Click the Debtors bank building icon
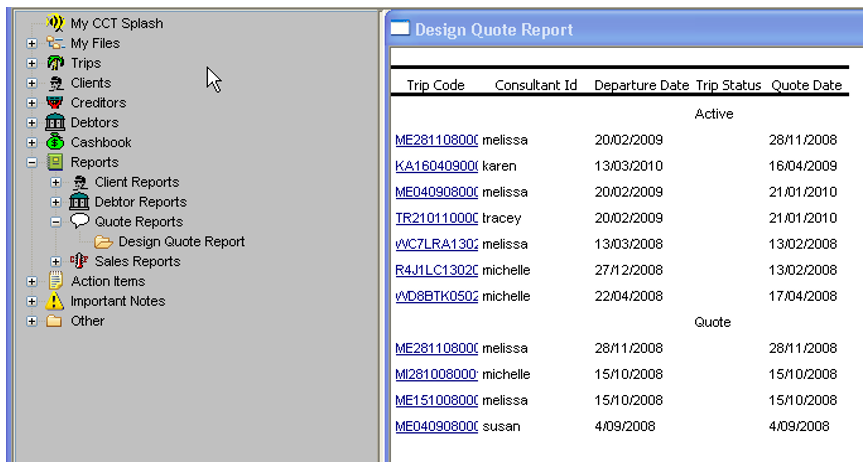Image resolution: width=866 pixels, height=464 pixels. [x=55, y=122]
